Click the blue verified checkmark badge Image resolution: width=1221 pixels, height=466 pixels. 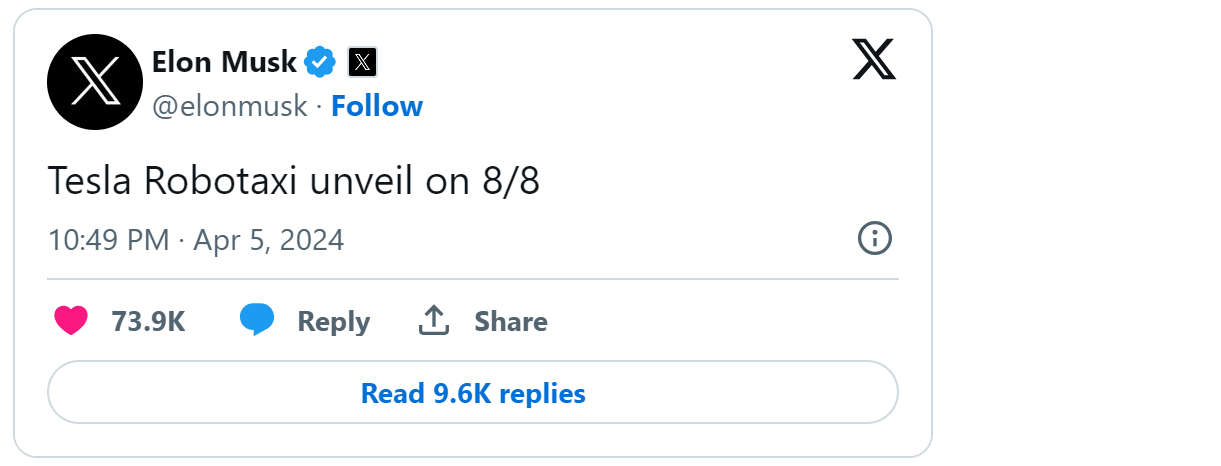[319, 62]
